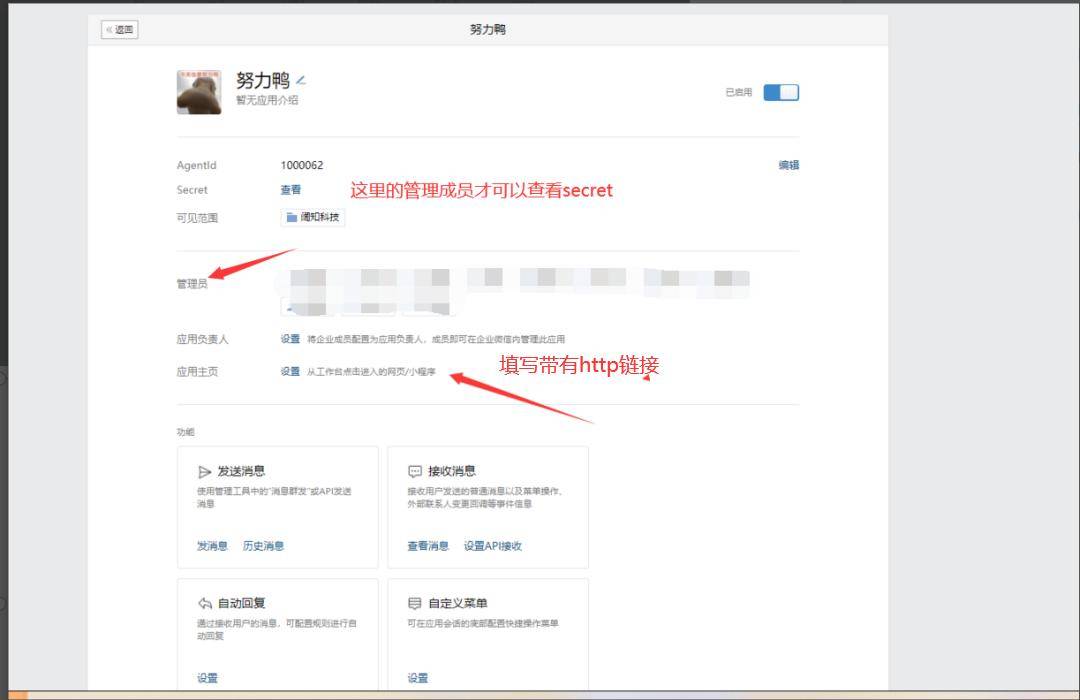Image resolution: width=1080 pixels, height=700 pixels.
Task: Click the 自定义菜单 menu icon
Action: click(415, 603)
